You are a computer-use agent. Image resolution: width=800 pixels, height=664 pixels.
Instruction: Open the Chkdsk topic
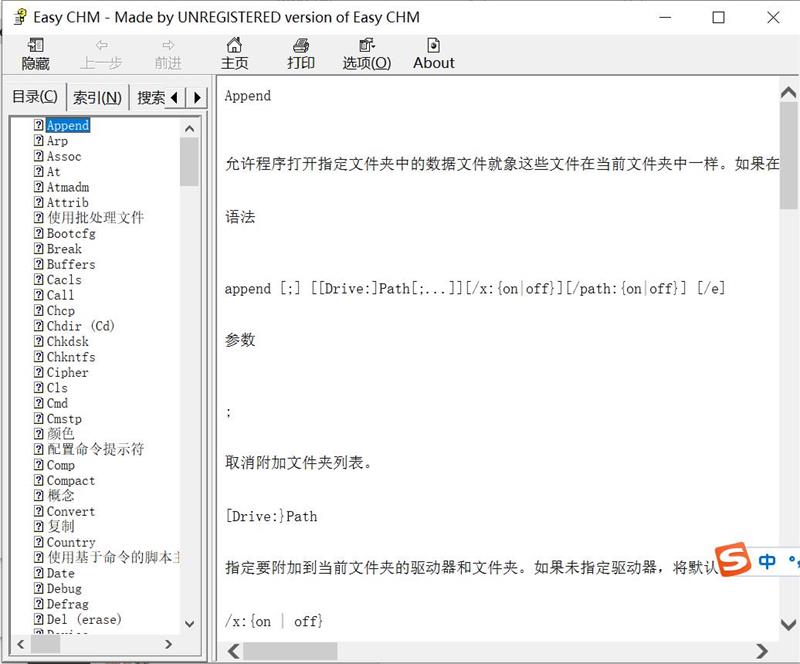[x=68, y=341]
